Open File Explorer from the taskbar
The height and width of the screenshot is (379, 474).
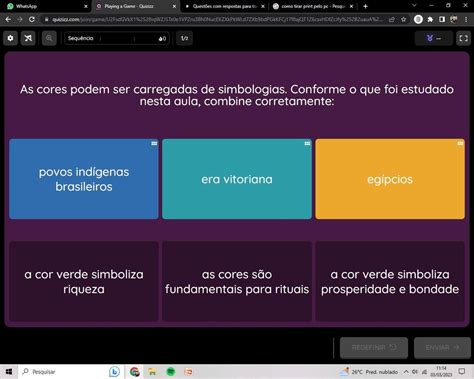152,371
